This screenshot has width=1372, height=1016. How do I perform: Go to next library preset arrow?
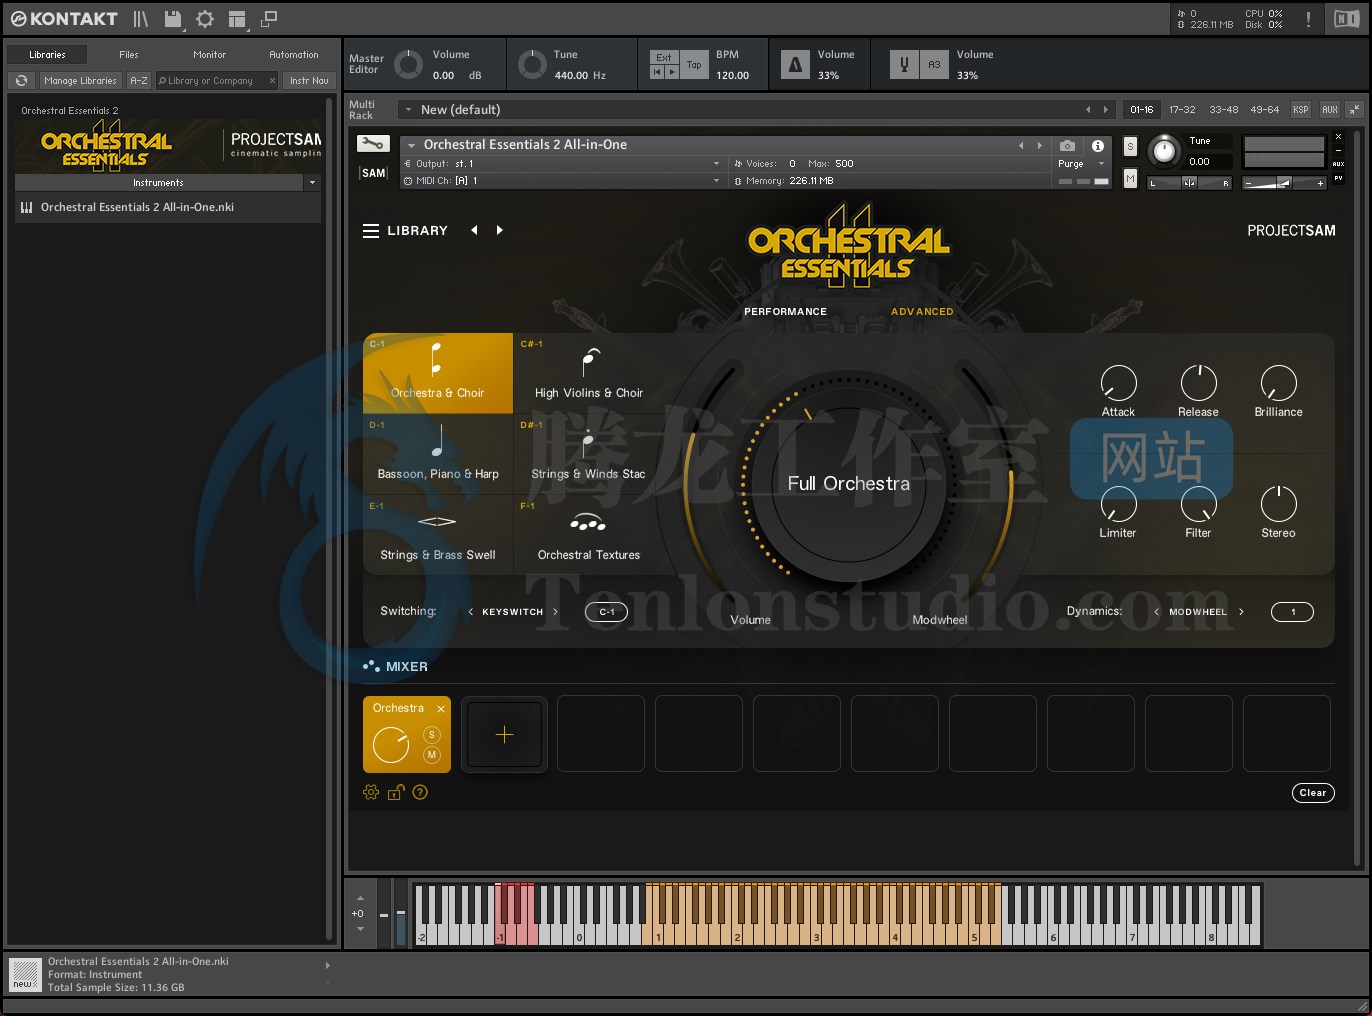point(499,231)
